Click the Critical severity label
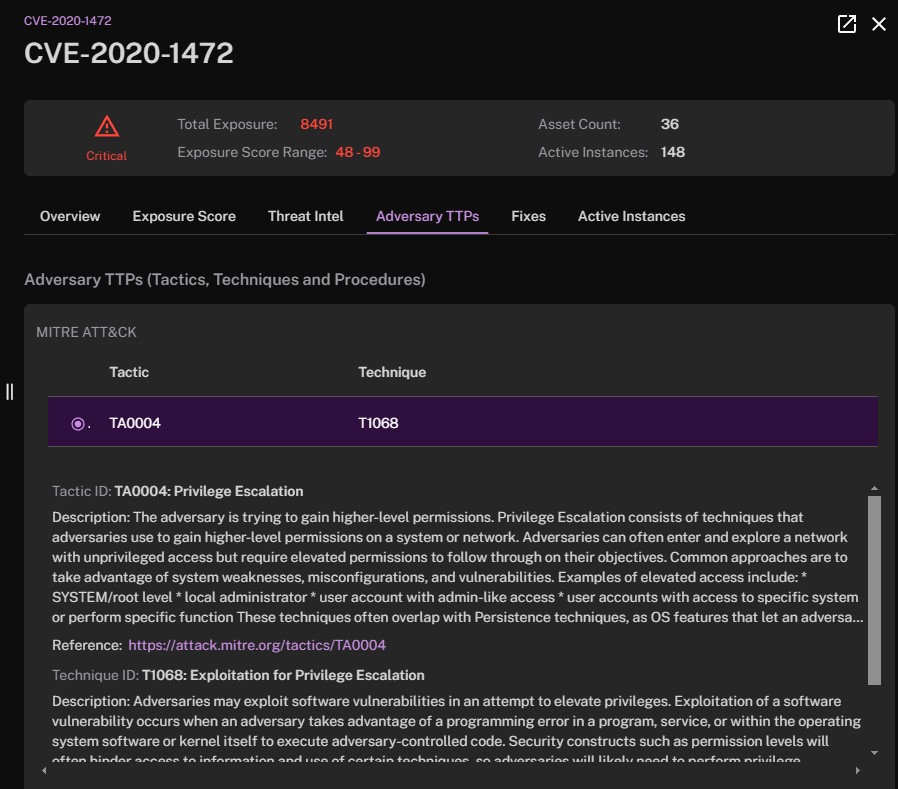 (107, 156)
